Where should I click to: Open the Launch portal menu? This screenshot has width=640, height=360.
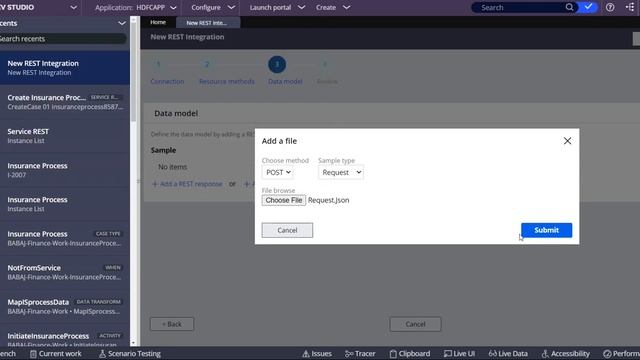pos(277,7)
